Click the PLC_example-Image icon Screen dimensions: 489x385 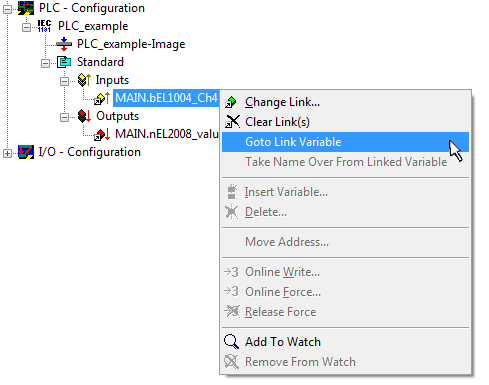tap(64, 44)
